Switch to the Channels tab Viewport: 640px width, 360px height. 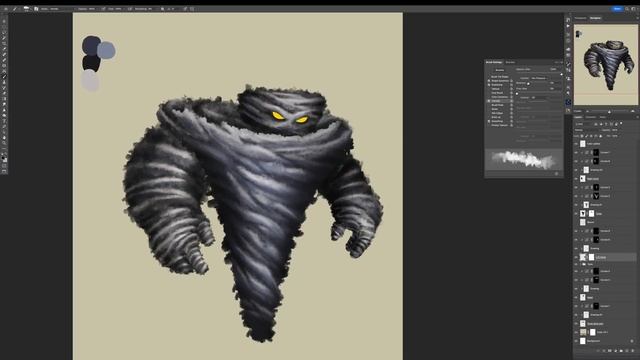click(x=591, y=117)
